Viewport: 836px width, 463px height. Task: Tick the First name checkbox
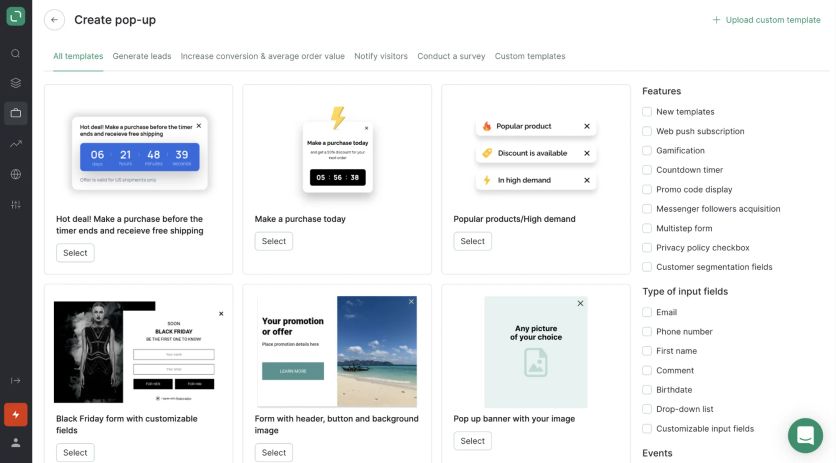coord(647,351)
